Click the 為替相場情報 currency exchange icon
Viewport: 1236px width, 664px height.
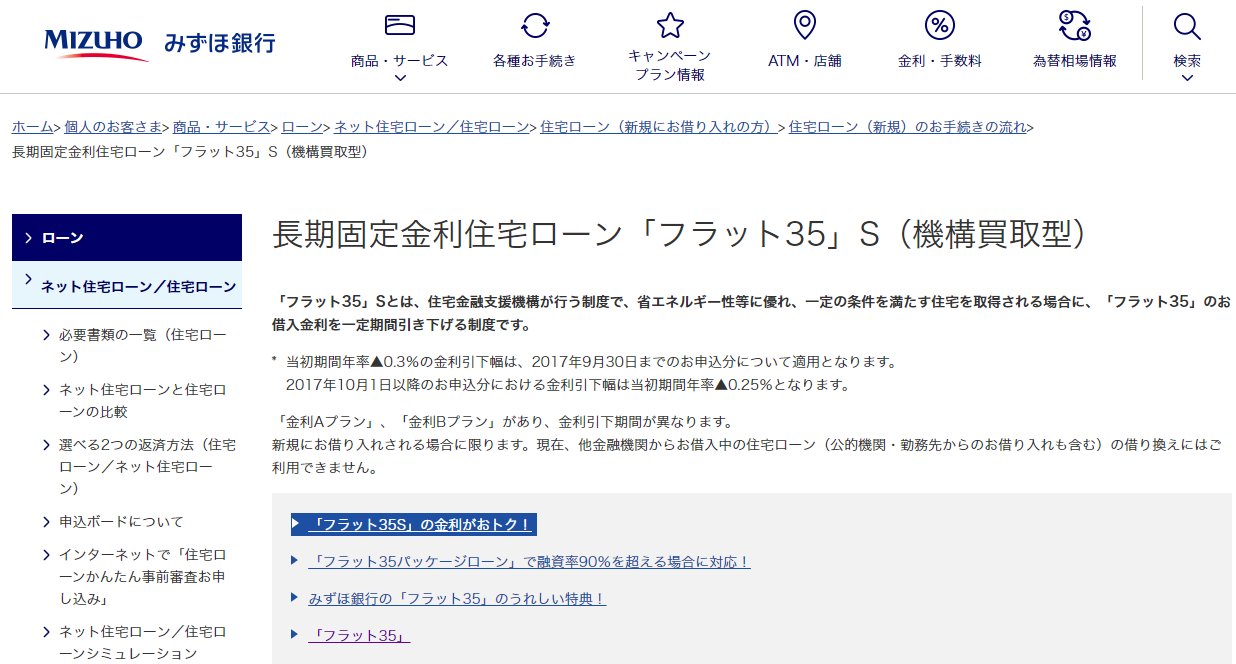(x=1074, y=25)
